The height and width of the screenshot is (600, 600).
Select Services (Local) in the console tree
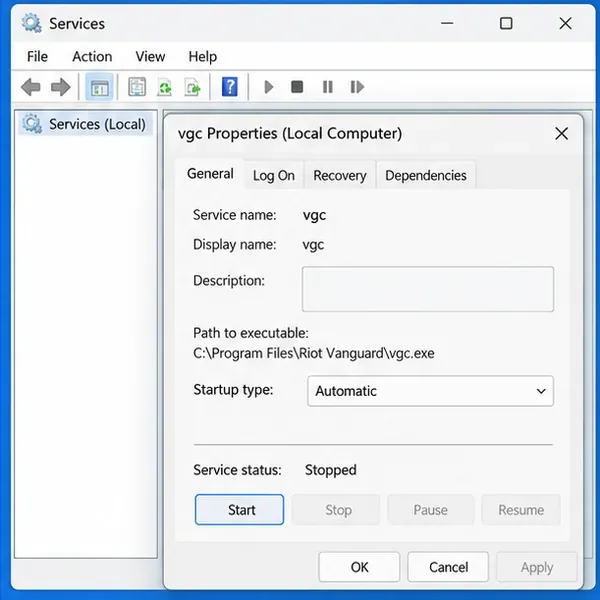tap(86, 124)
